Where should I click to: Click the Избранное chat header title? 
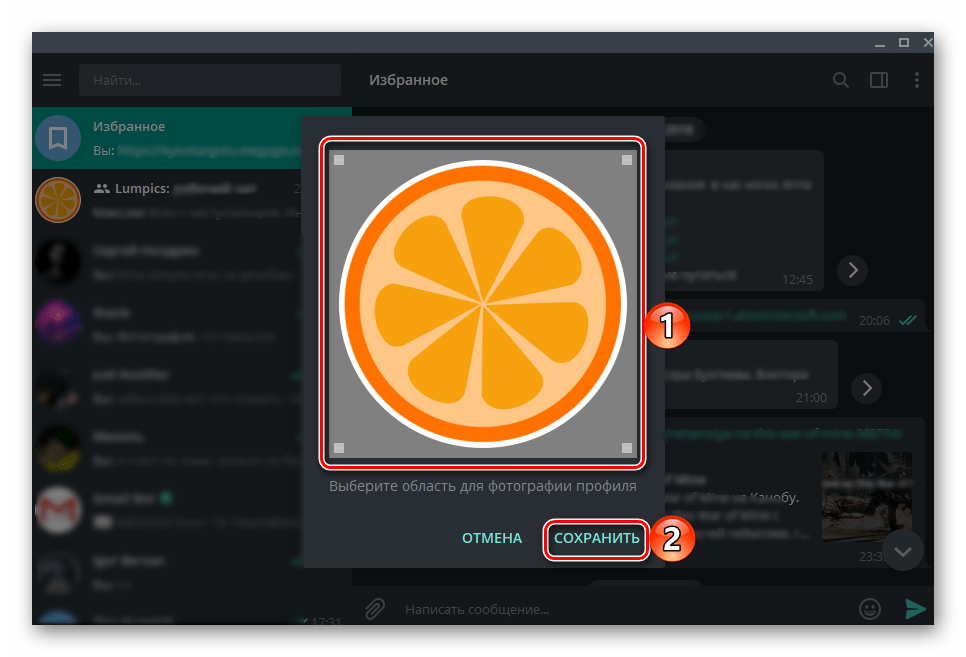408,80
